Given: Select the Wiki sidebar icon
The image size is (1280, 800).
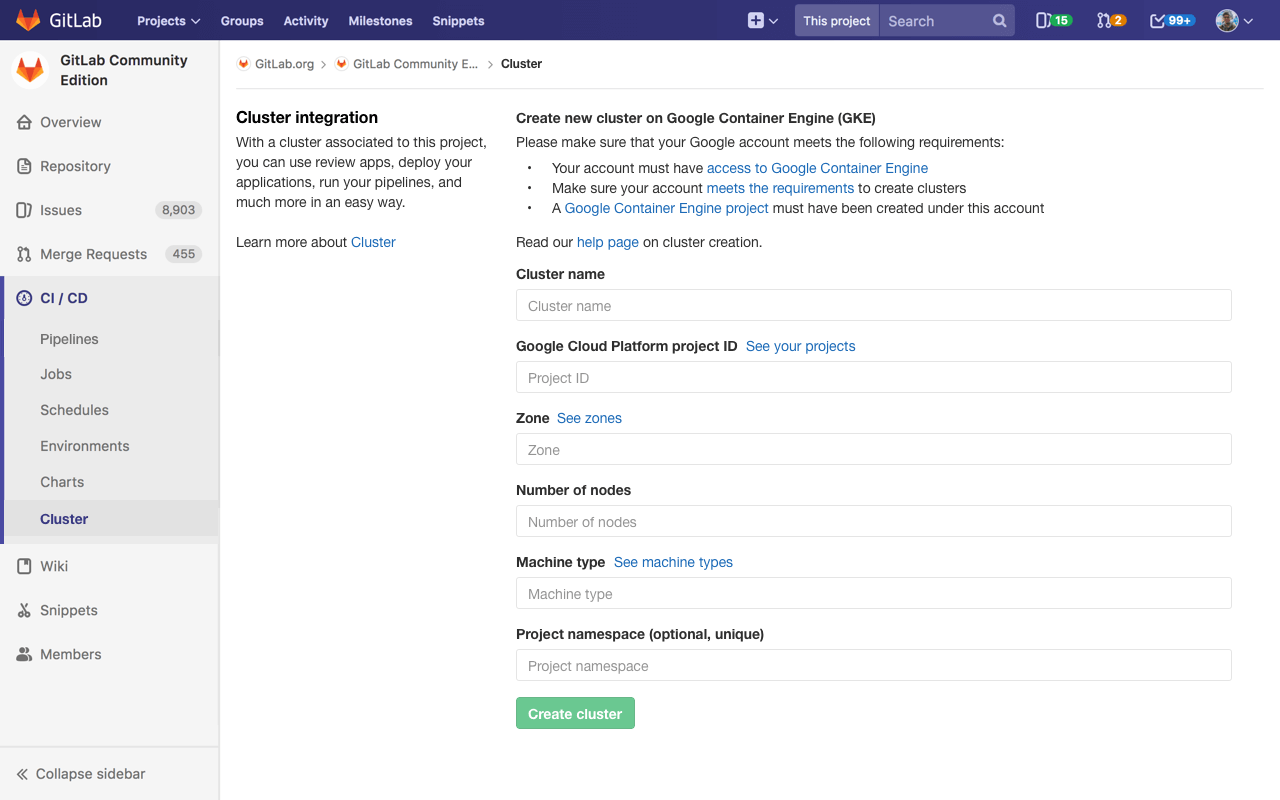Looking at the screenshot, I should coord(22,566).
